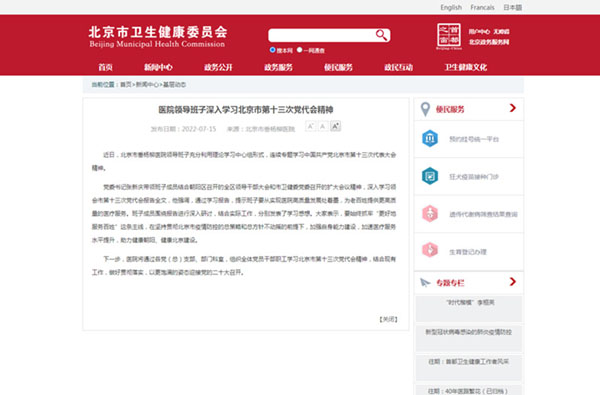
Task: Open the 政务服务 navigation tab
Action: pos(278,67)
